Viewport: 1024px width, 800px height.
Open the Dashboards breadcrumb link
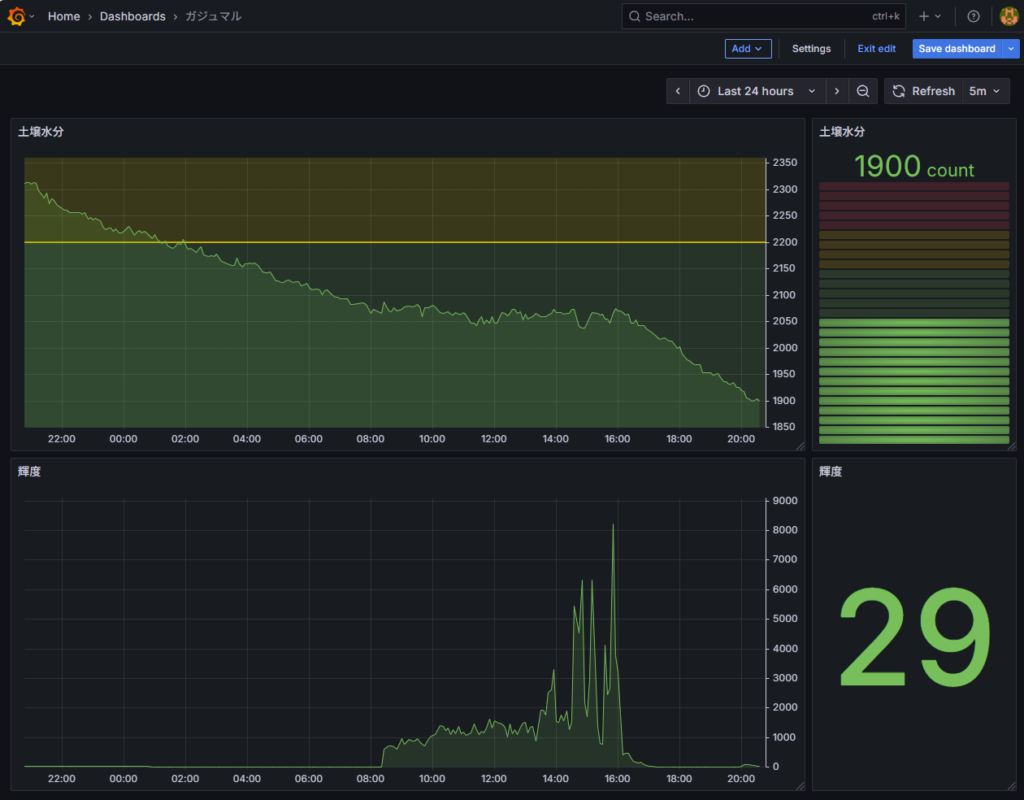click(x=132, y=16)
